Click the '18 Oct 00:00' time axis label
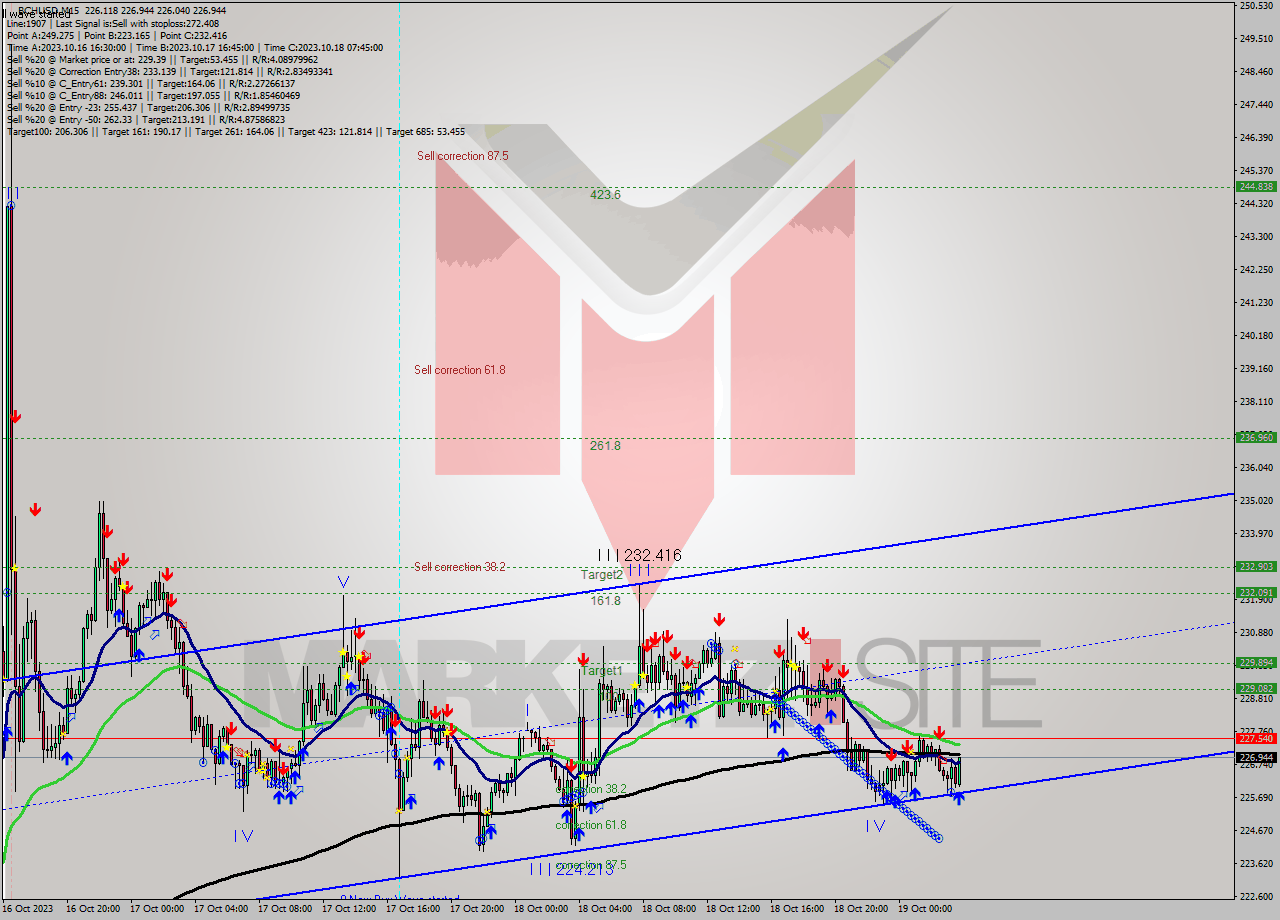This screenshot has width=1280, height=920. pyautogui.click(x=541, y=909)
